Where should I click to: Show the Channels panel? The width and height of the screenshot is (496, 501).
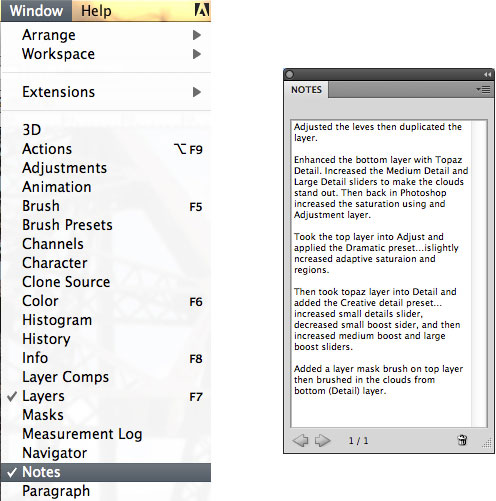click(x=106, y=244)
